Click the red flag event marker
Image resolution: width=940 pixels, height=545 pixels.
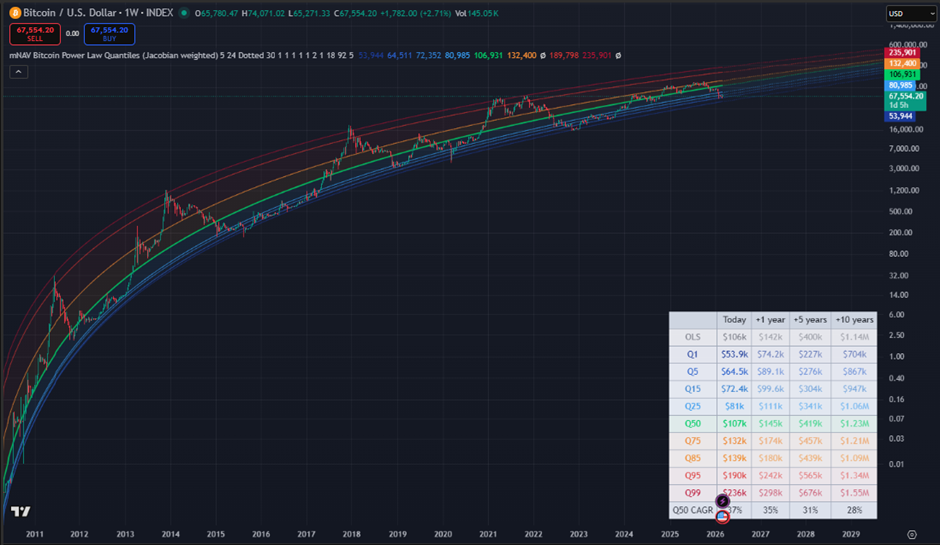[722, 515]
